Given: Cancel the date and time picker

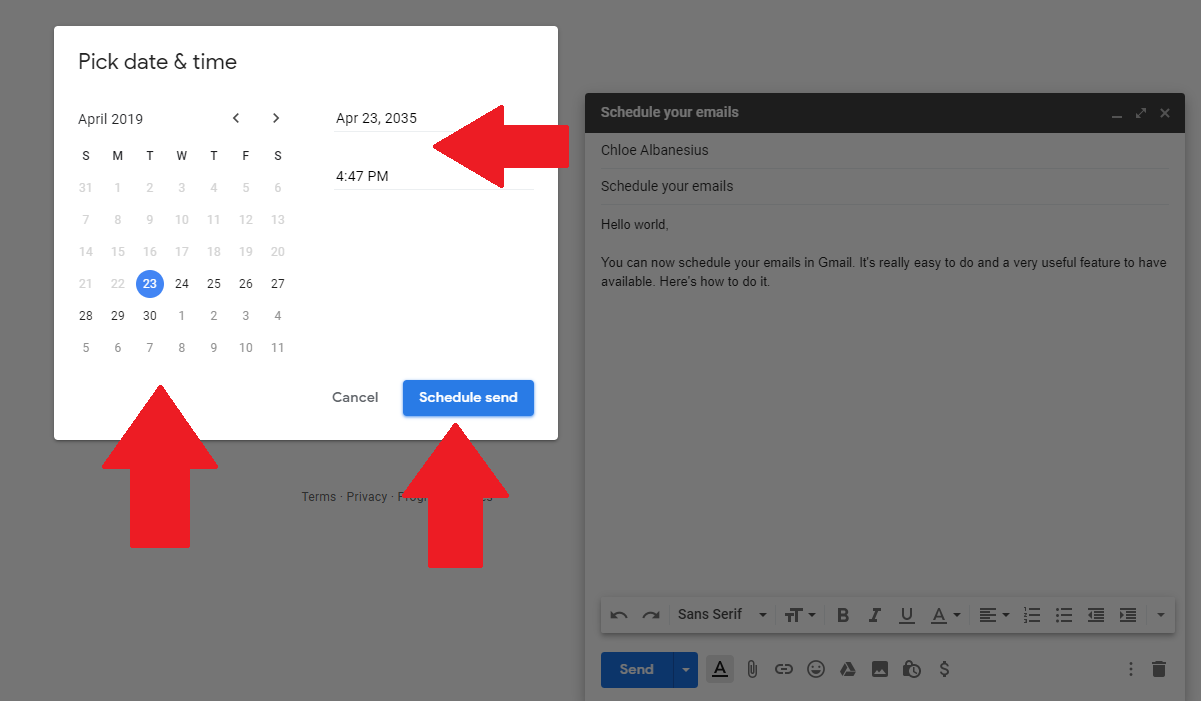Looking at the screenshot, I should coord(355,397).
